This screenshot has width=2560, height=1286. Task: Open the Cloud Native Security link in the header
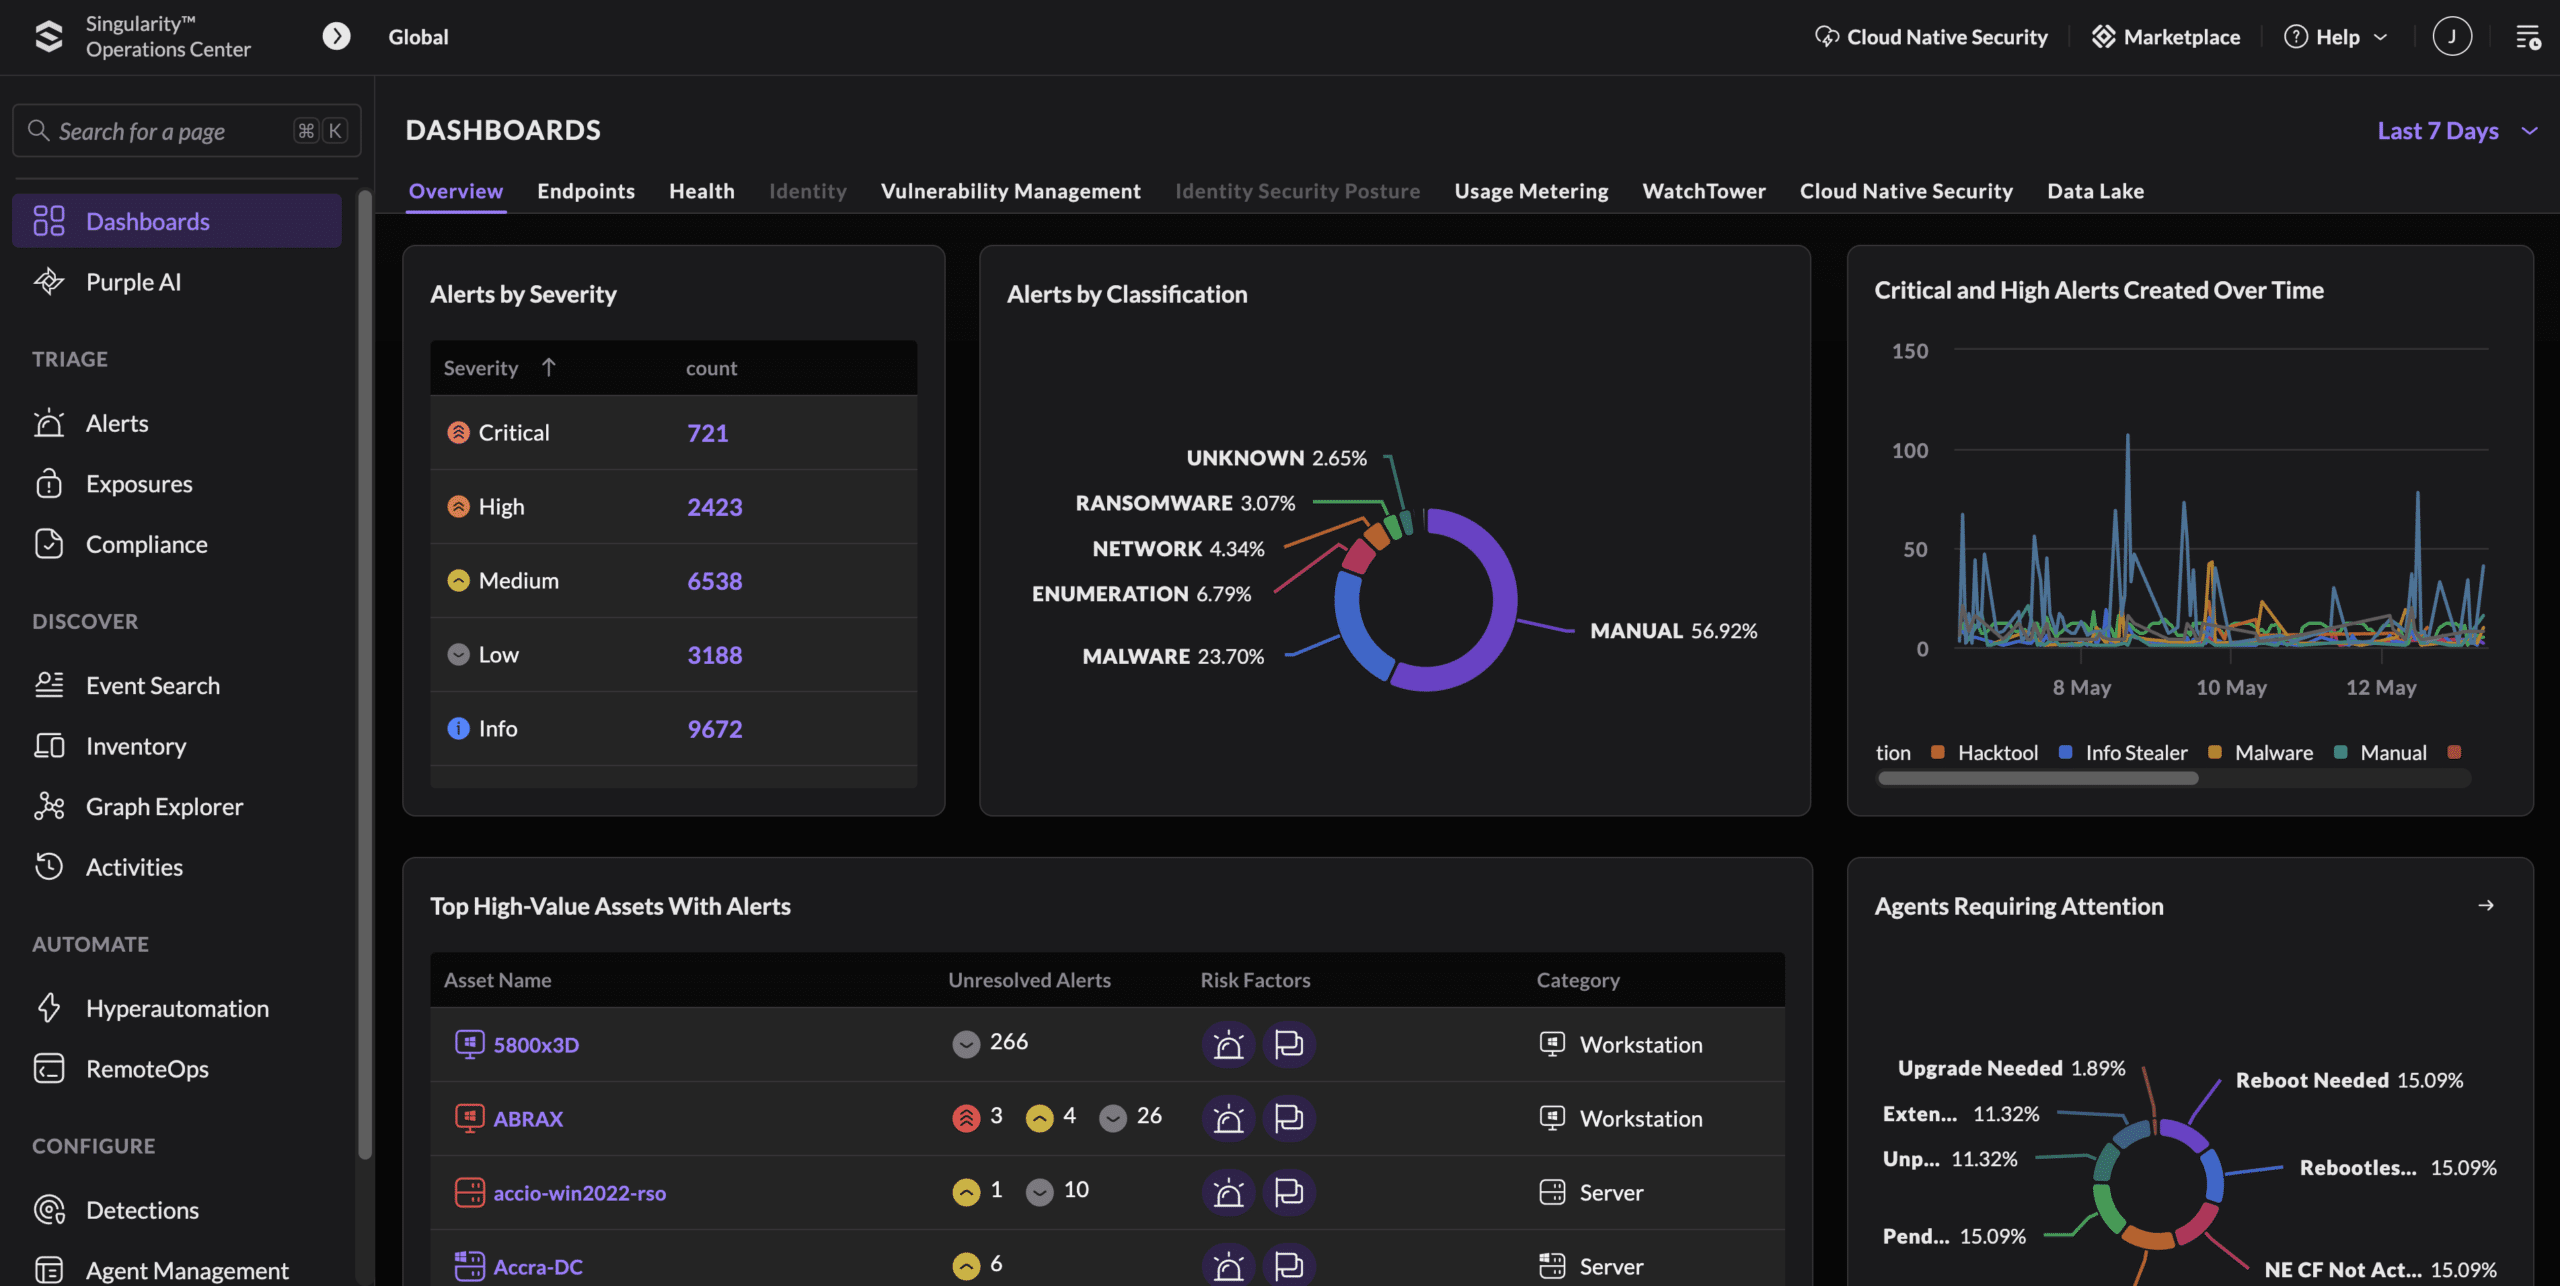[x=1931, y=37]
